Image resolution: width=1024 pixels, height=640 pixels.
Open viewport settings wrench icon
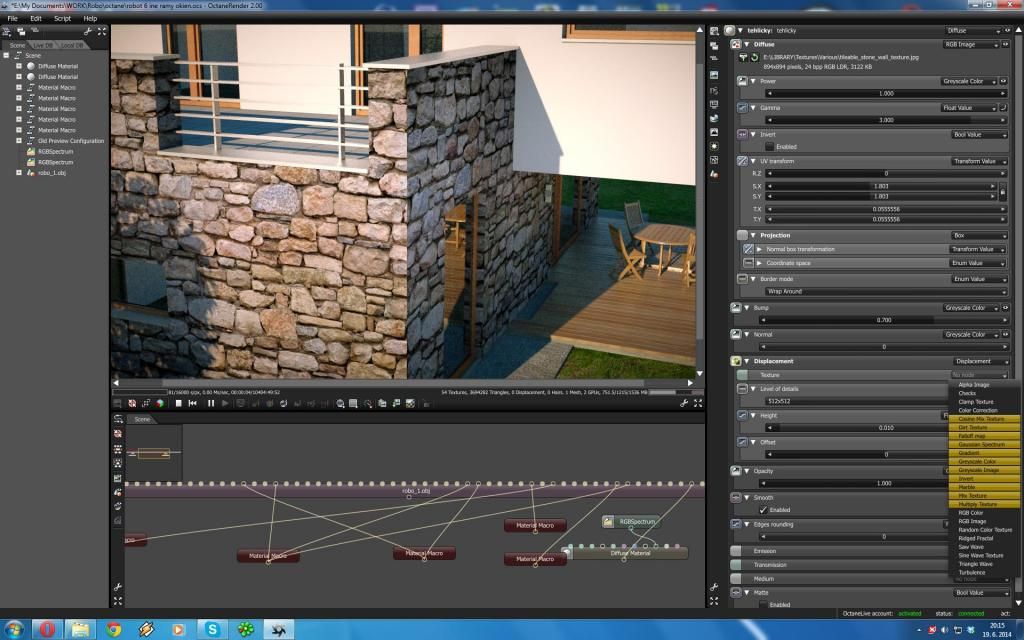(x=684, y=404)
